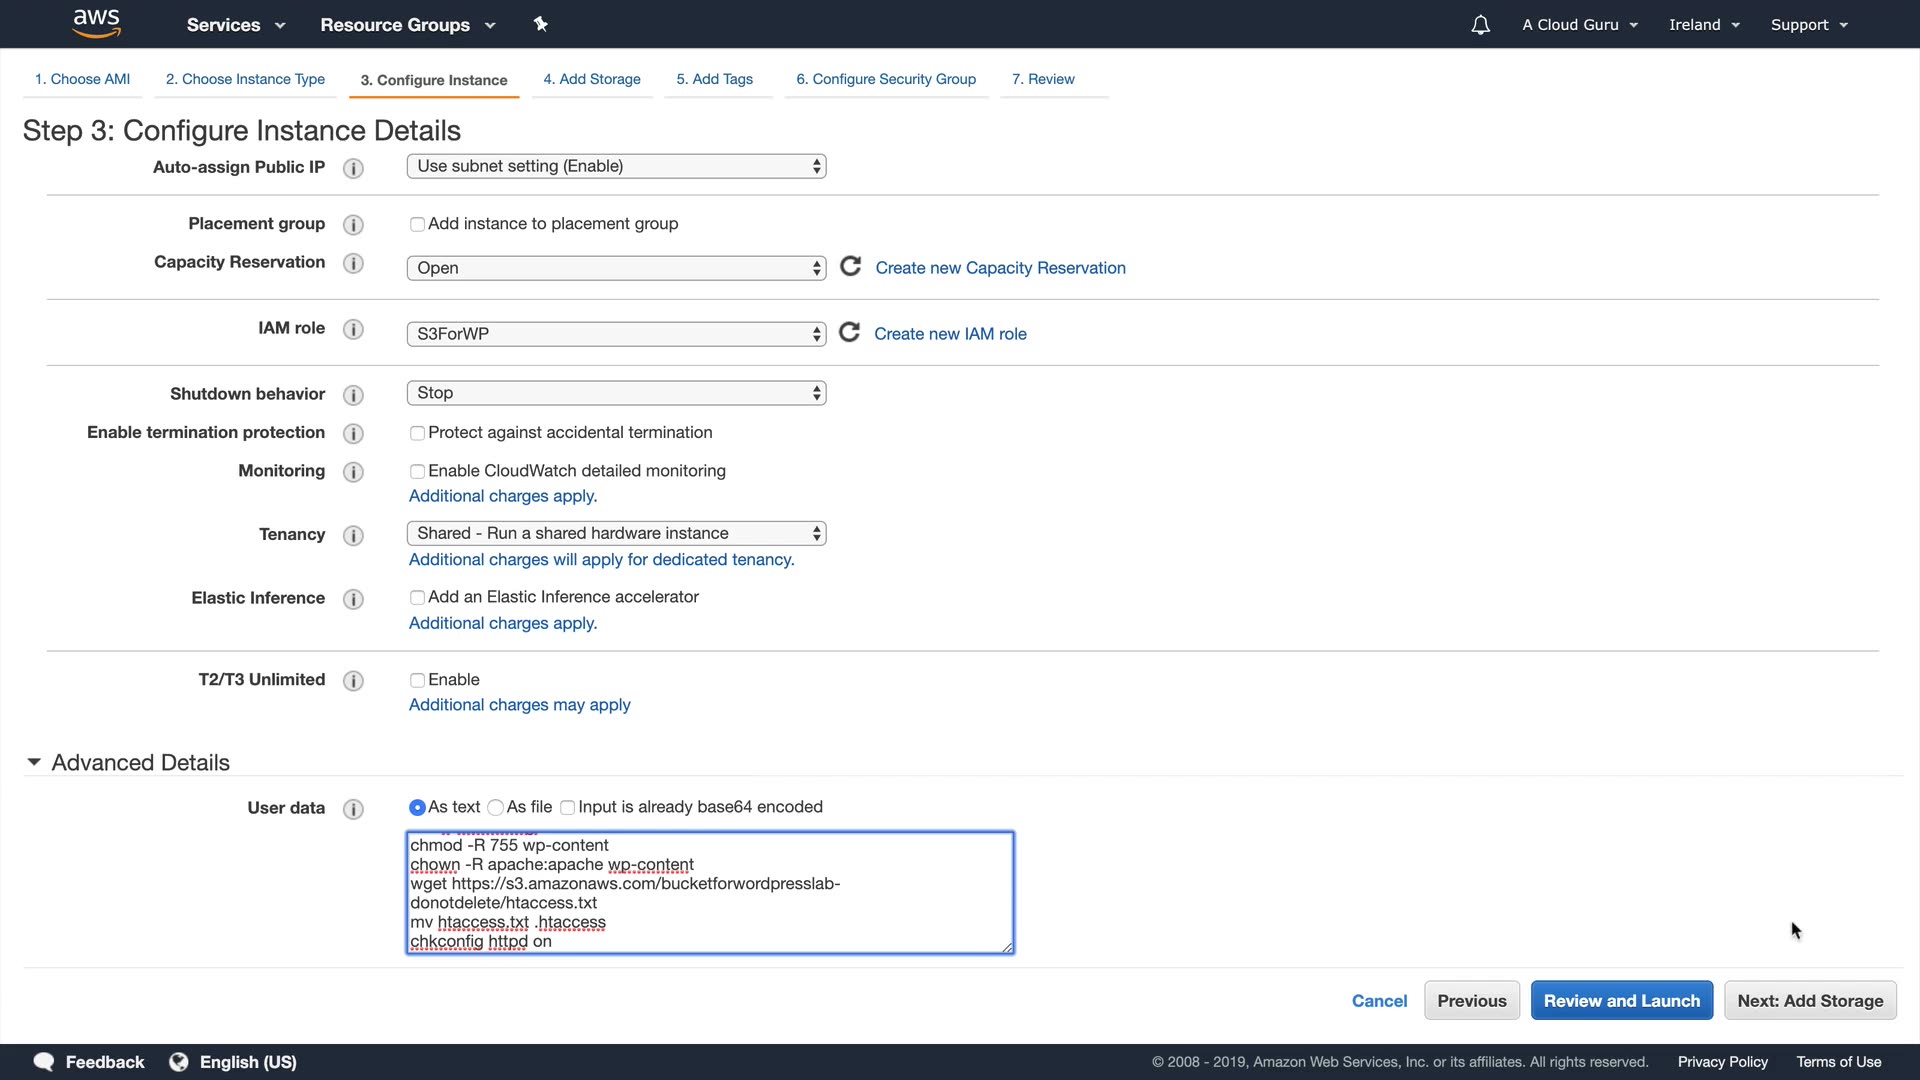Viewport: 1920px width, 1080px height.
Task: Collapse the Advanced Details section
Action: (x=34, y=762)
